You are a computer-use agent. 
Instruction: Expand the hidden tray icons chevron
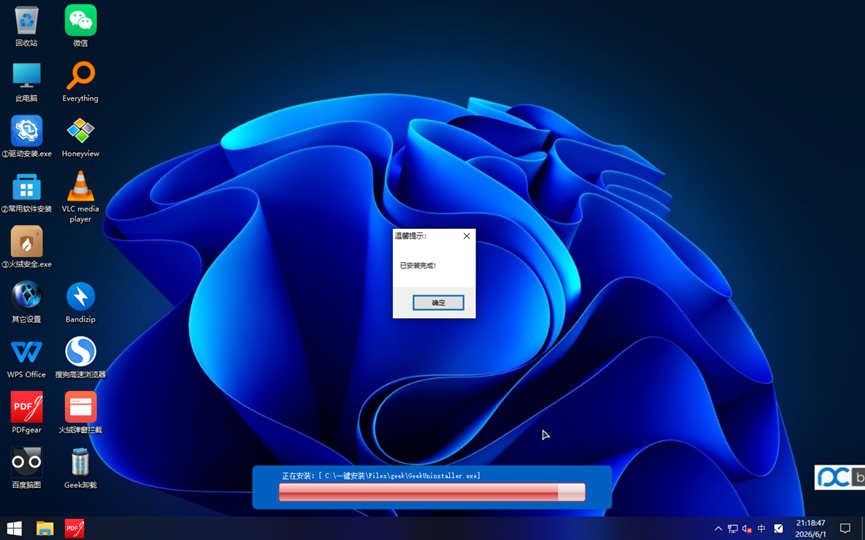718,528
